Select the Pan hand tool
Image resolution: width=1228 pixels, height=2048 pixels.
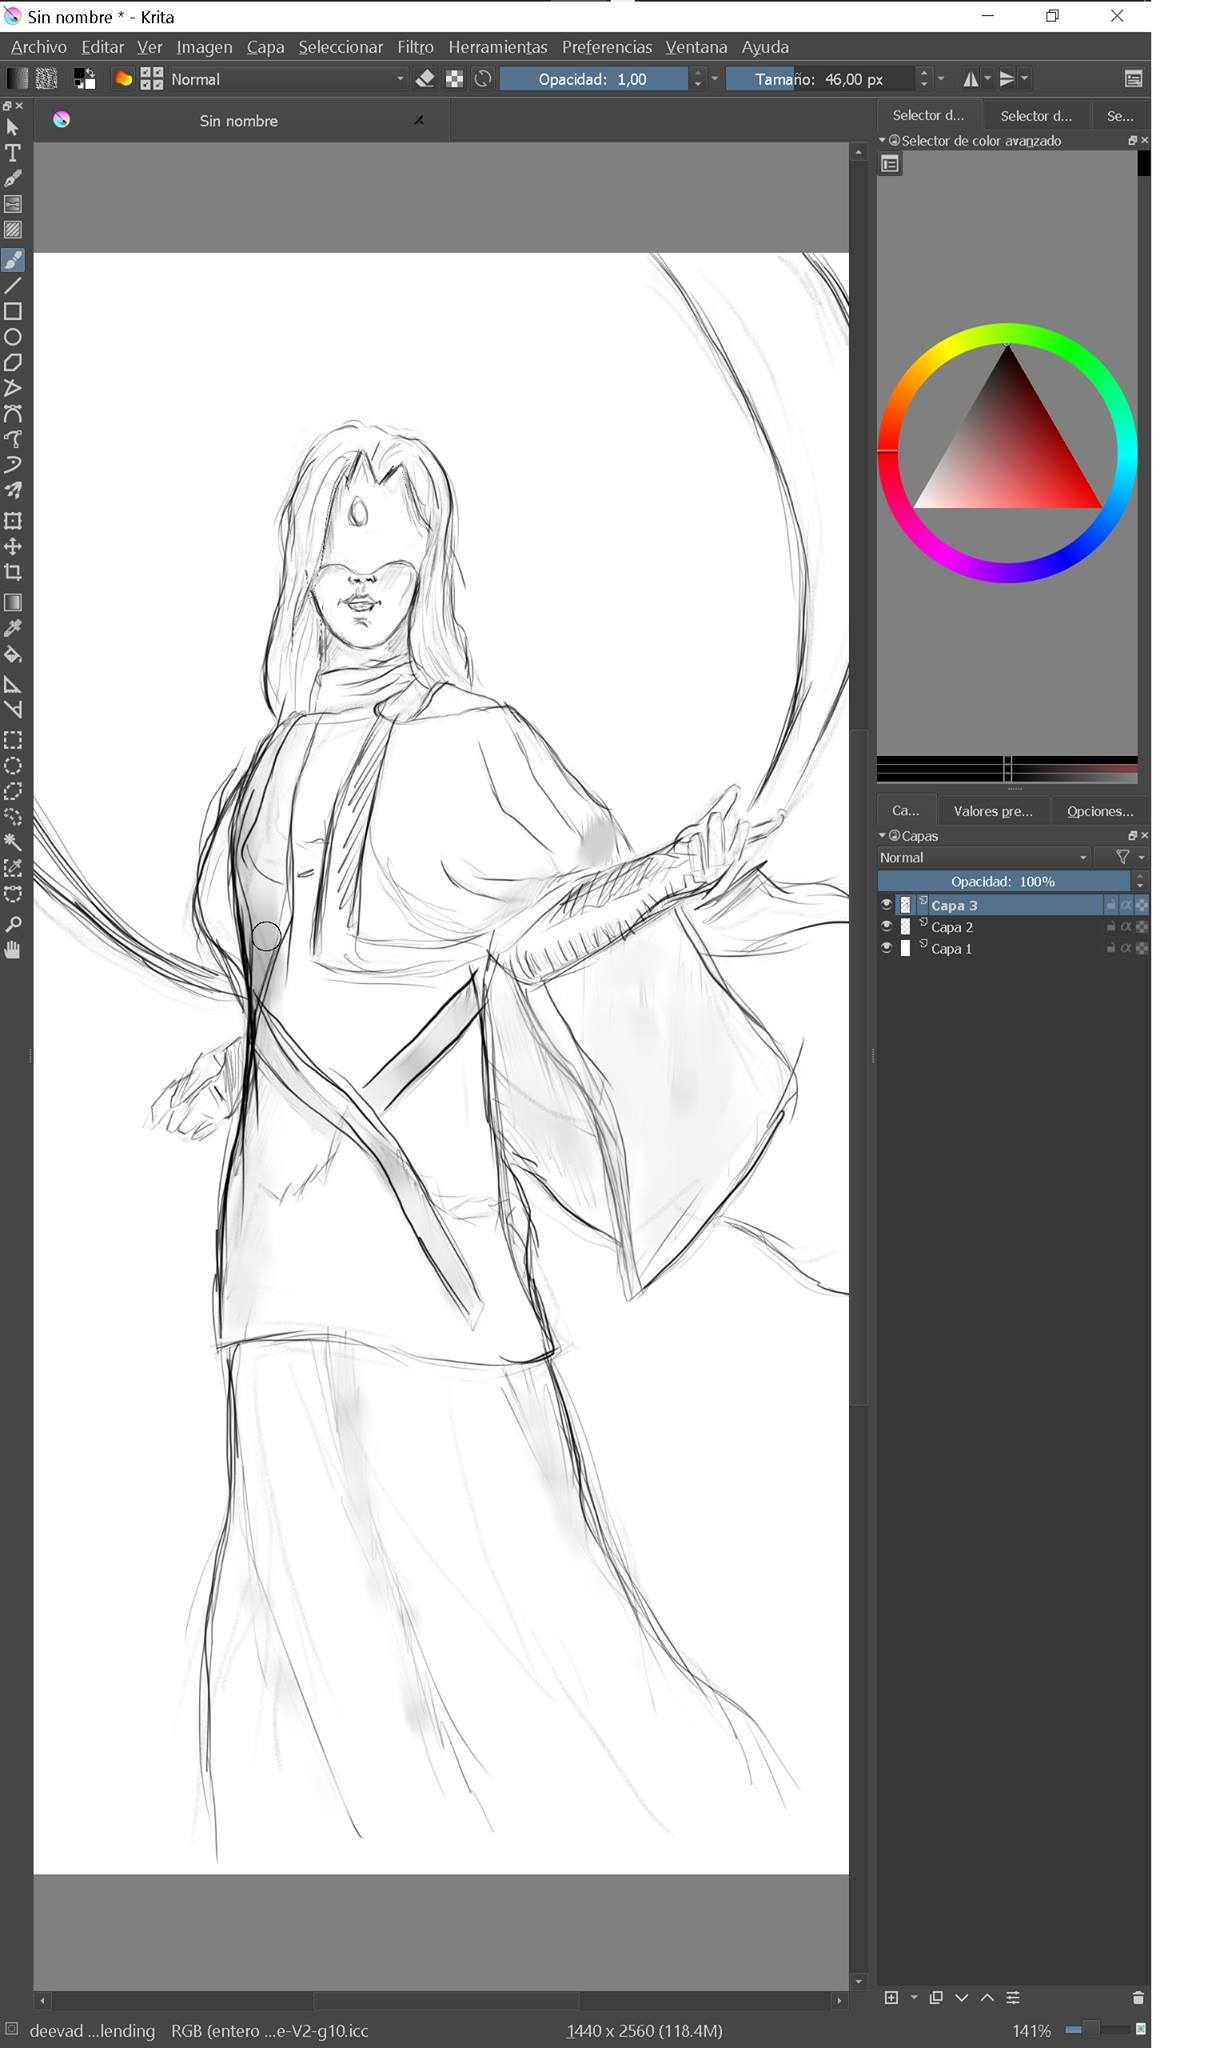click(x=13, y=950)
